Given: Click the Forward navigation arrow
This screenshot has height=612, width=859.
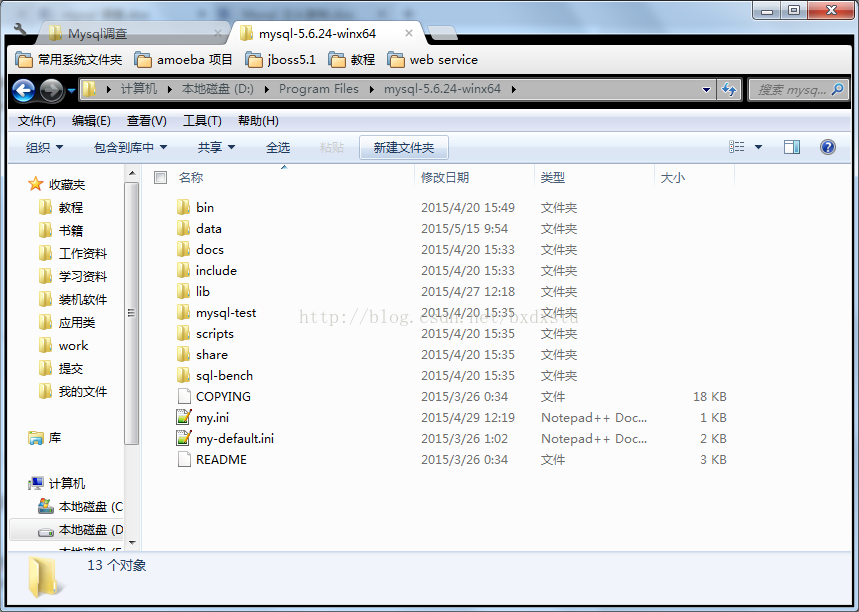Looking at the screenshot, I should (x=51, y=90).
